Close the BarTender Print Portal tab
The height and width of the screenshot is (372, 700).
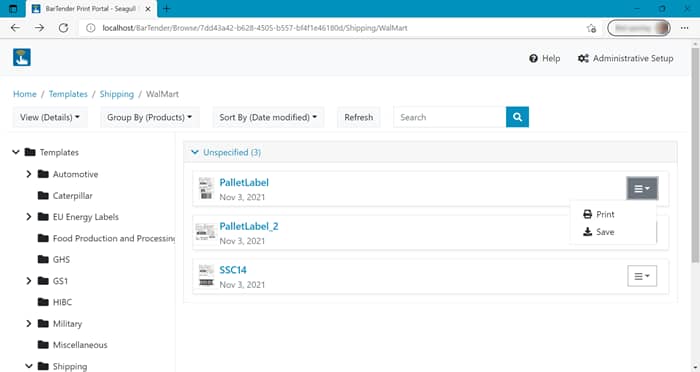coord(148,9)
